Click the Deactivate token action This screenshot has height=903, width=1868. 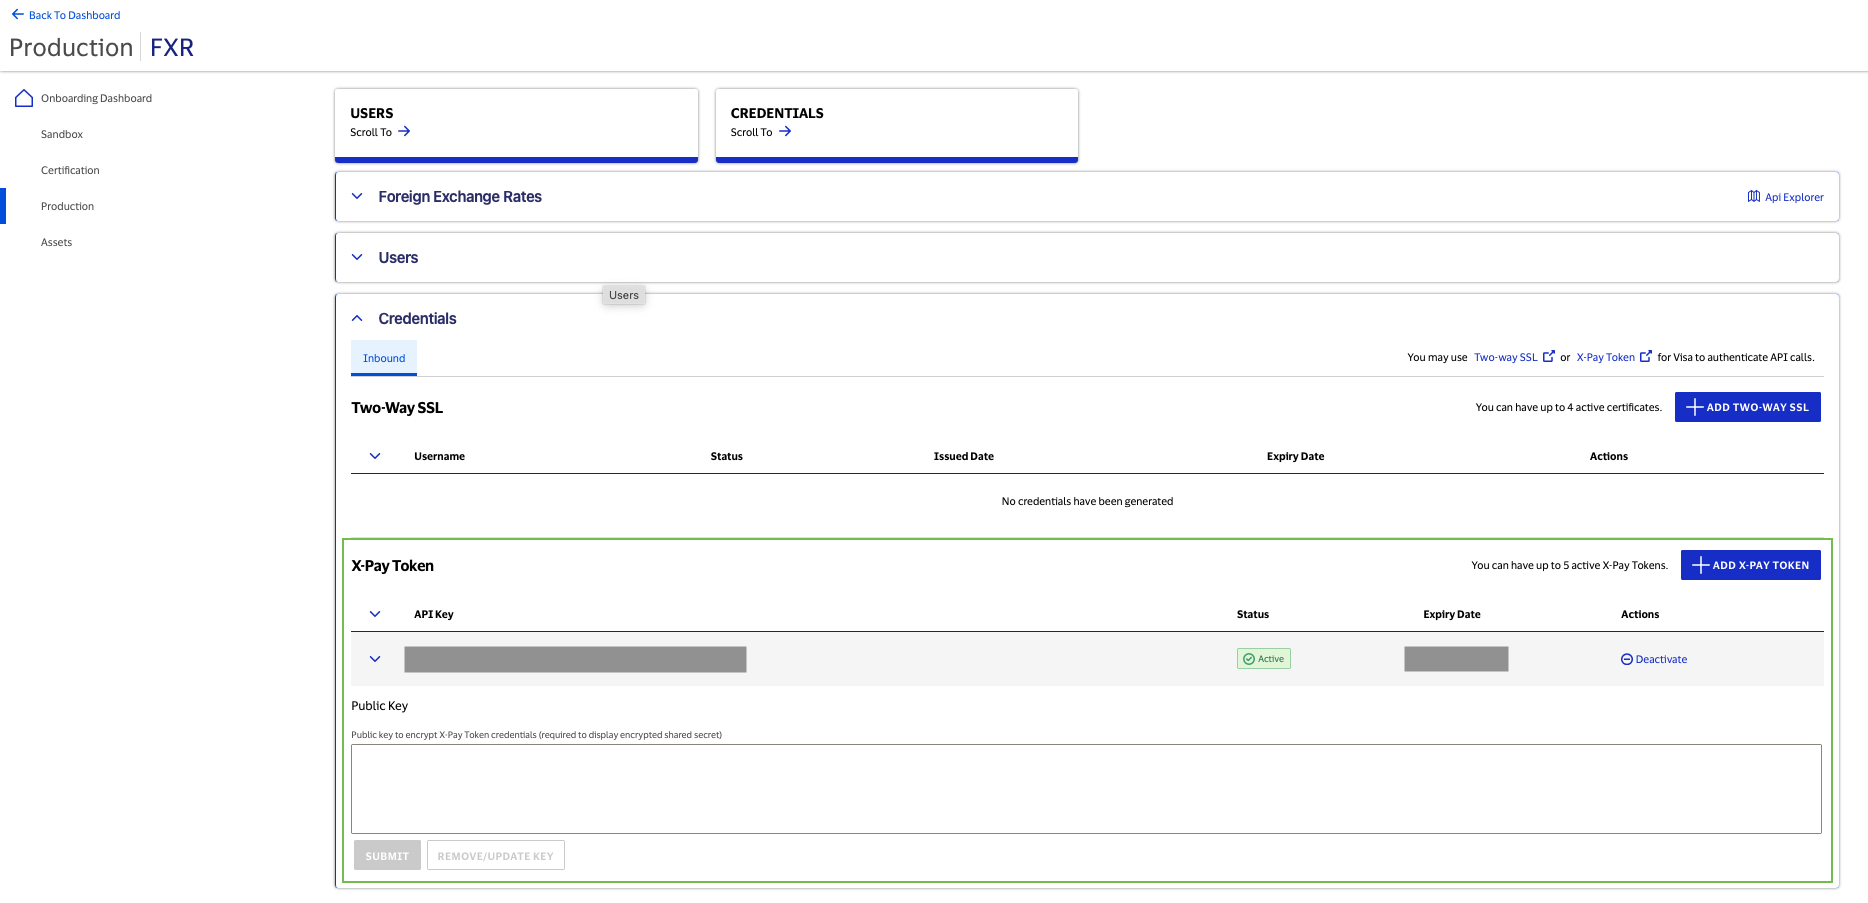point(1654,659)
